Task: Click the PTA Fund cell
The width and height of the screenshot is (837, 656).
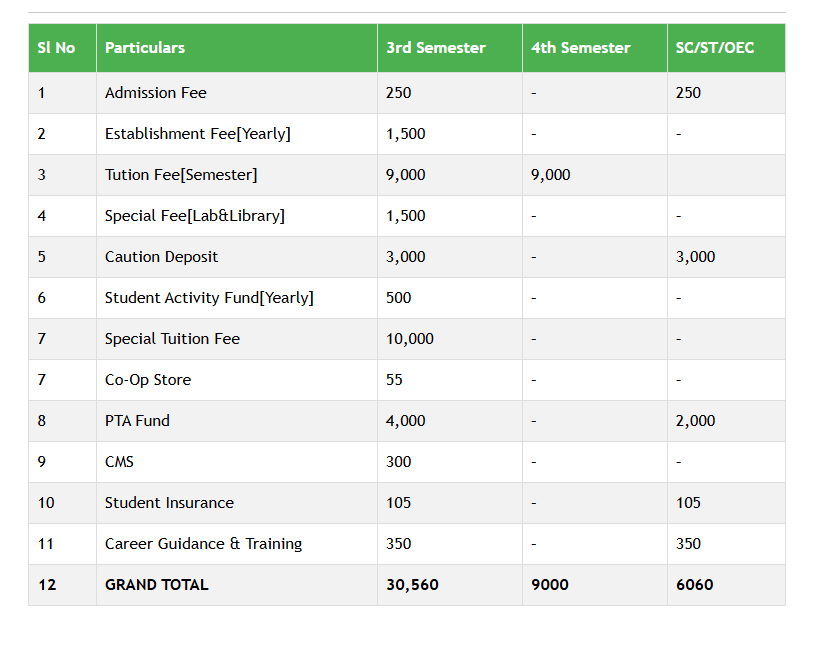Action: click(137, 421)
